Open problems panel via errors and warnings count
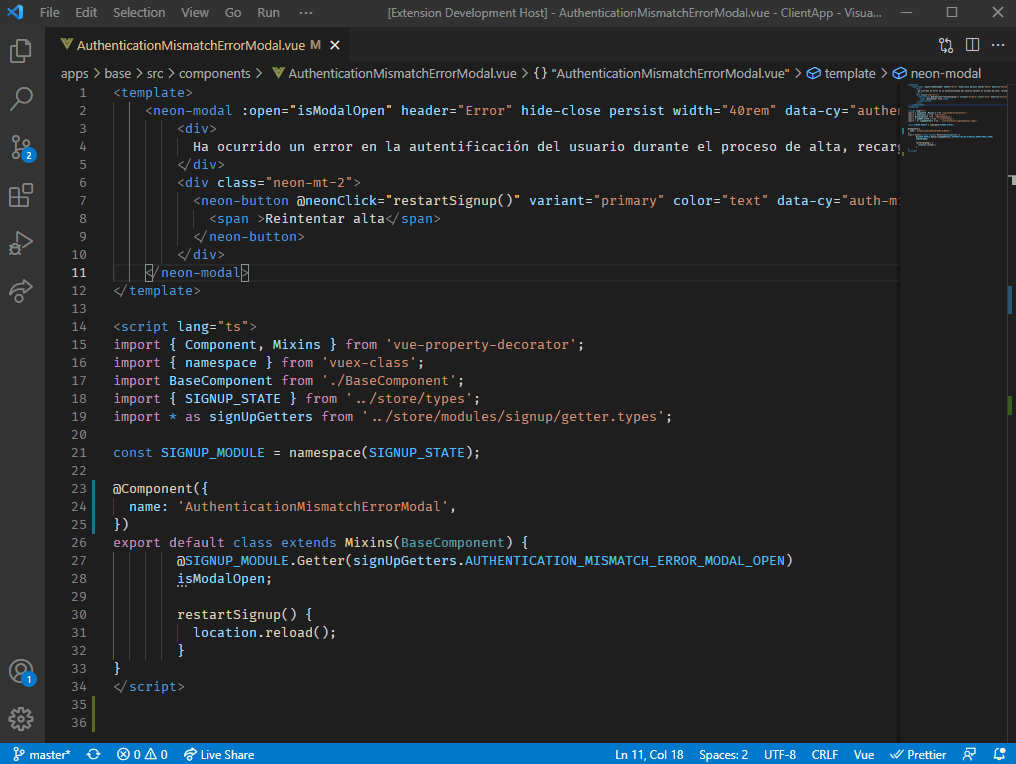Image resolution: width=1016 pixels, height=764 pixels. 142,754
